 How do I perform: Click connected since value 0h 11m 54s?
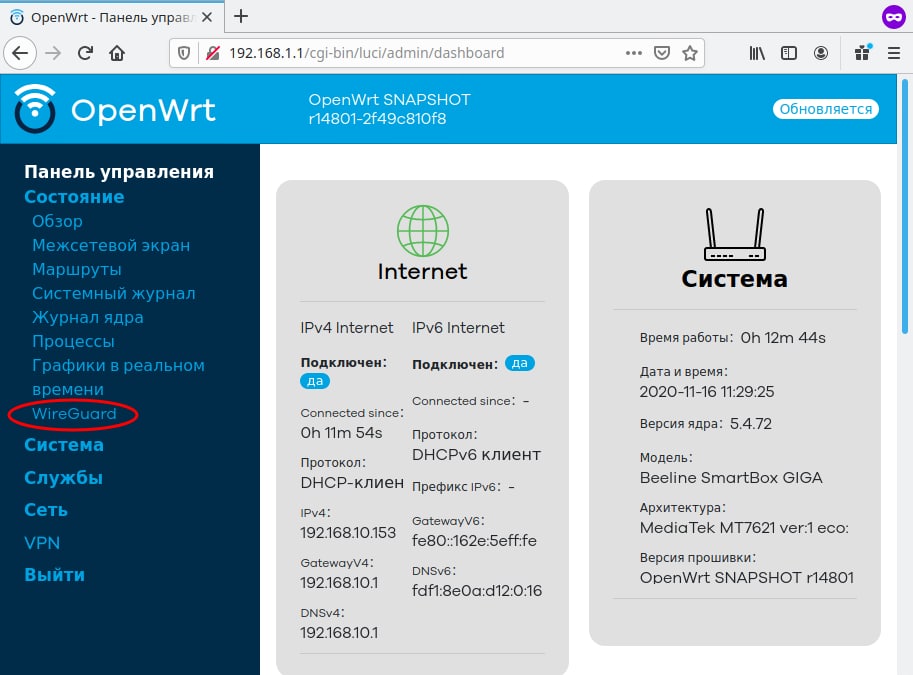click(341, 433)
